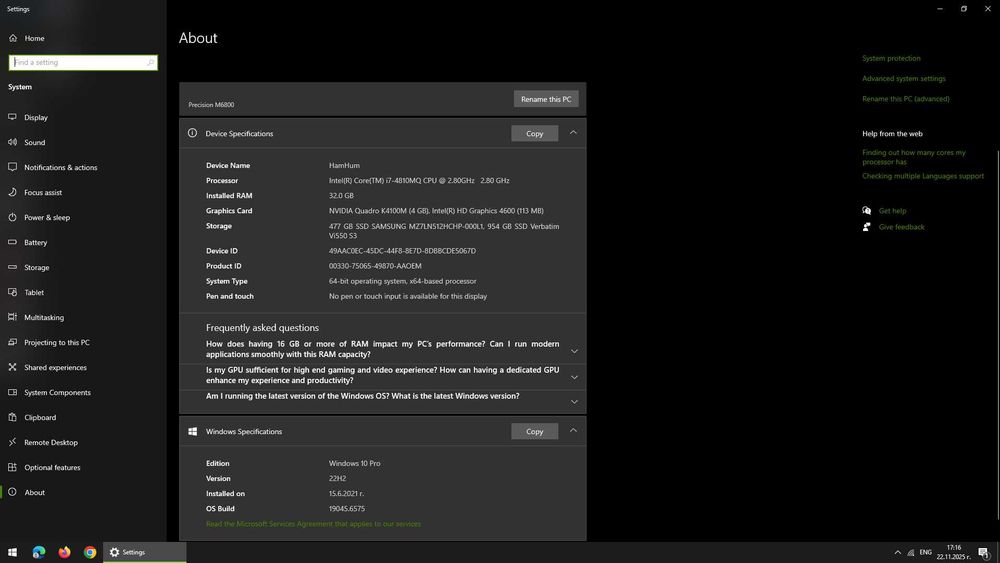Open Focus assist moon icon
The height and width of the screenshot is (563, 1000).
(12, 192)
